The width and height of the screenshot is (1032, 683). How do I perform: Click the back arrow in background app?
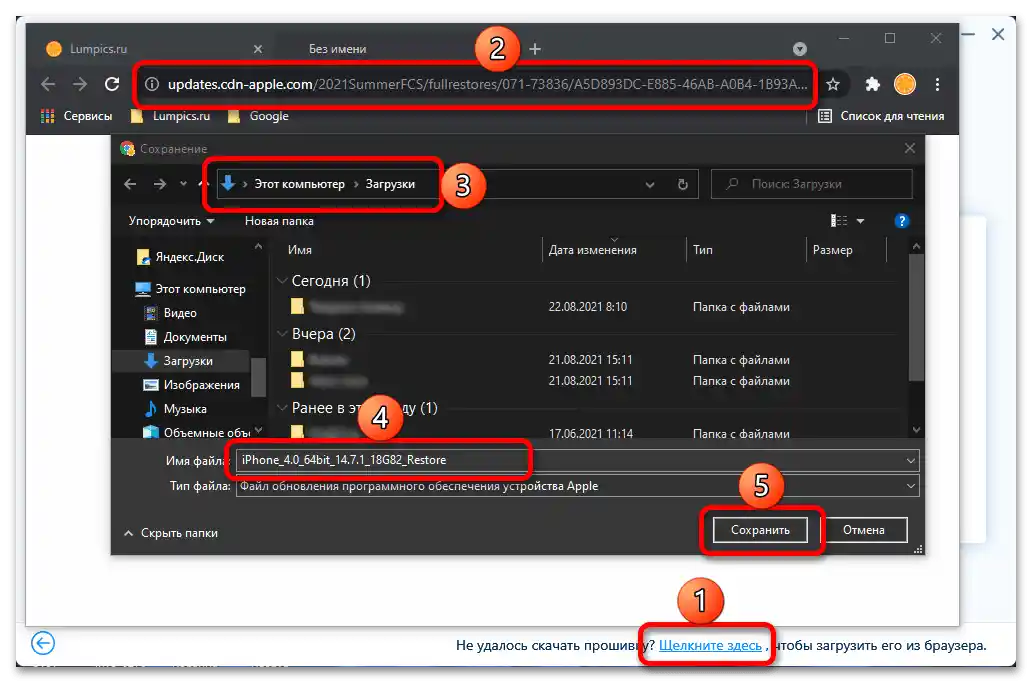(43, 643)
